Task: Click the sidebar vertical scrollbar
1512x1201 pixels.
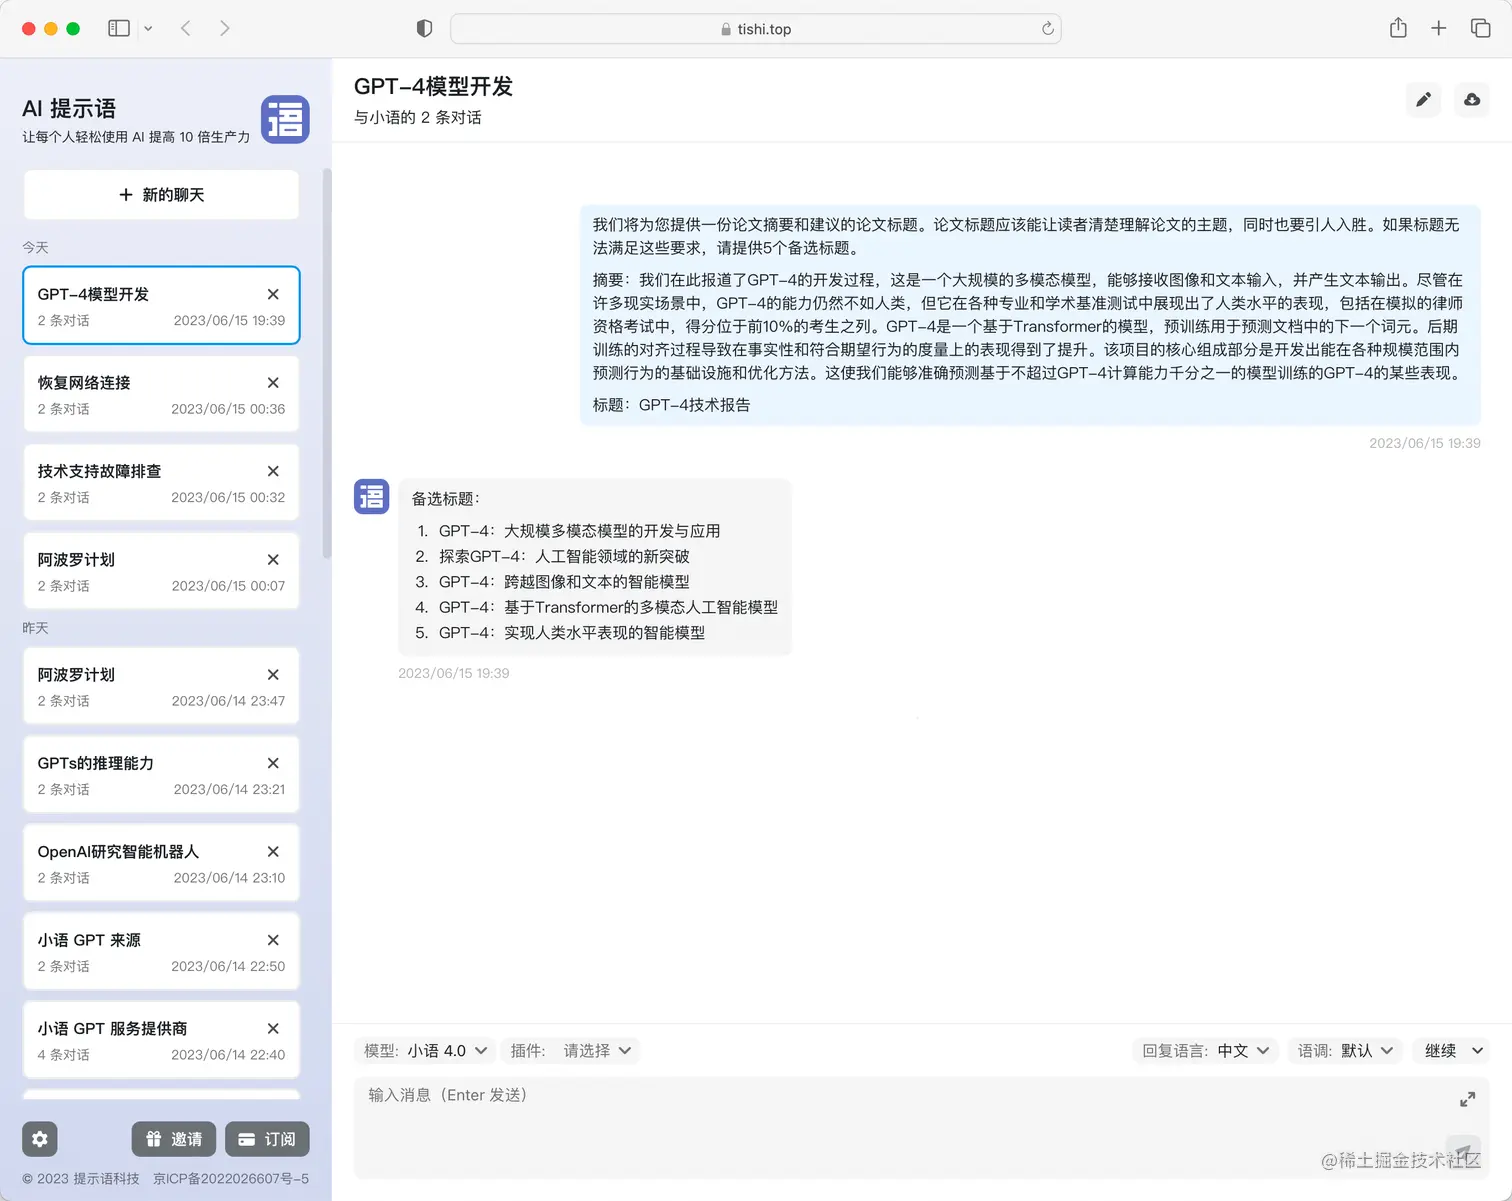Action: tap(327, 363)
